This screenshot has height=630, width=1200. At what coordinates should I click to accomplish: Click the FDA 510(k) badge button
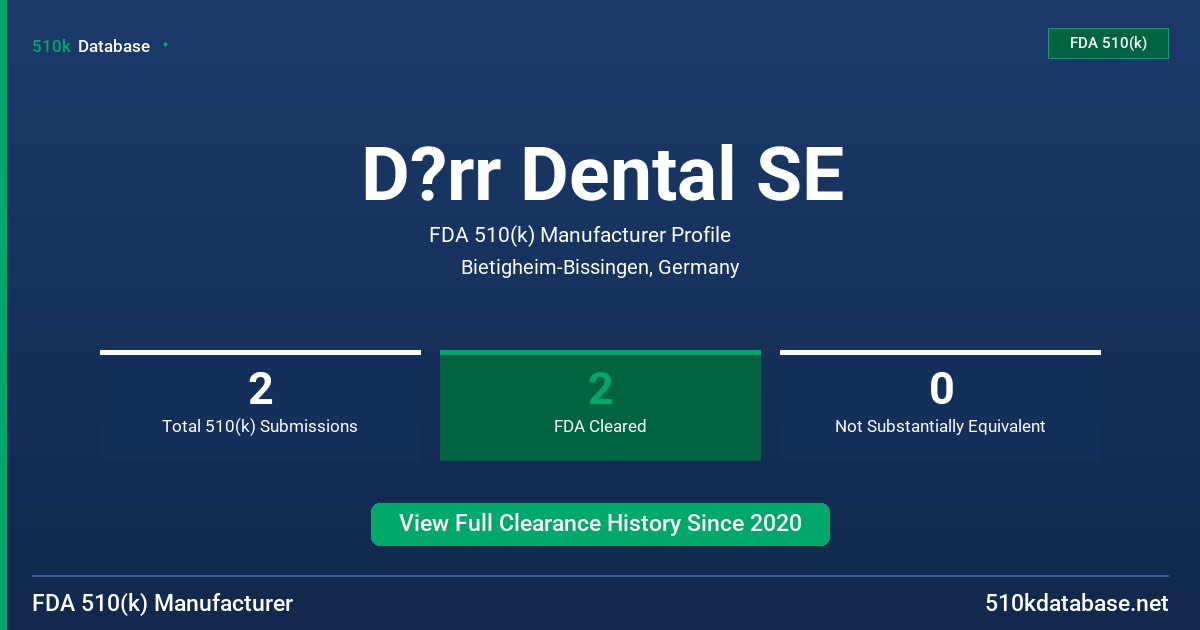click(1108, 43)
